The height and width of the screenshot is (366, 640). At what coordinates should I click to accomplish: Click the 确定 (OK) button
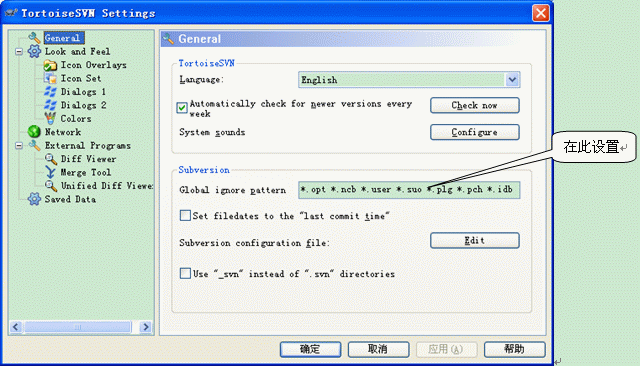(310, 349)
